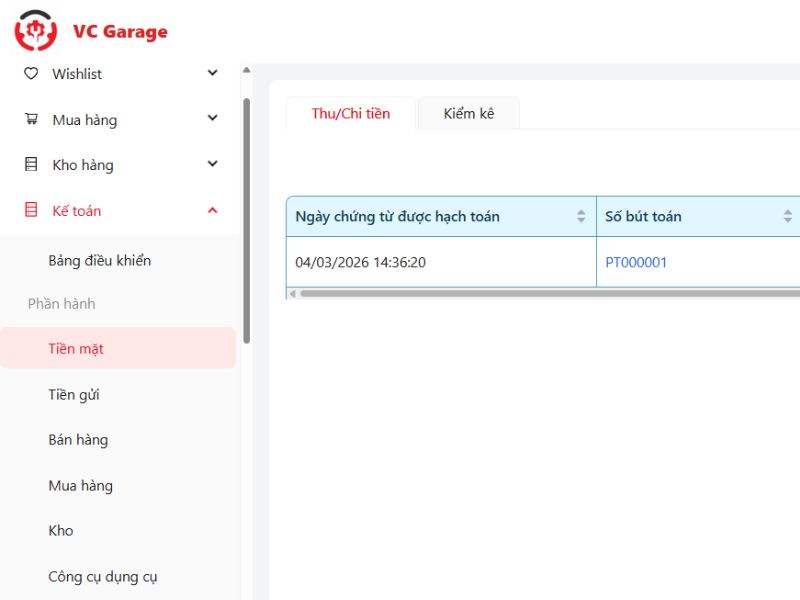Collapse the Kế toán menu chevron

pyautogui.click(x=212, y=211)
